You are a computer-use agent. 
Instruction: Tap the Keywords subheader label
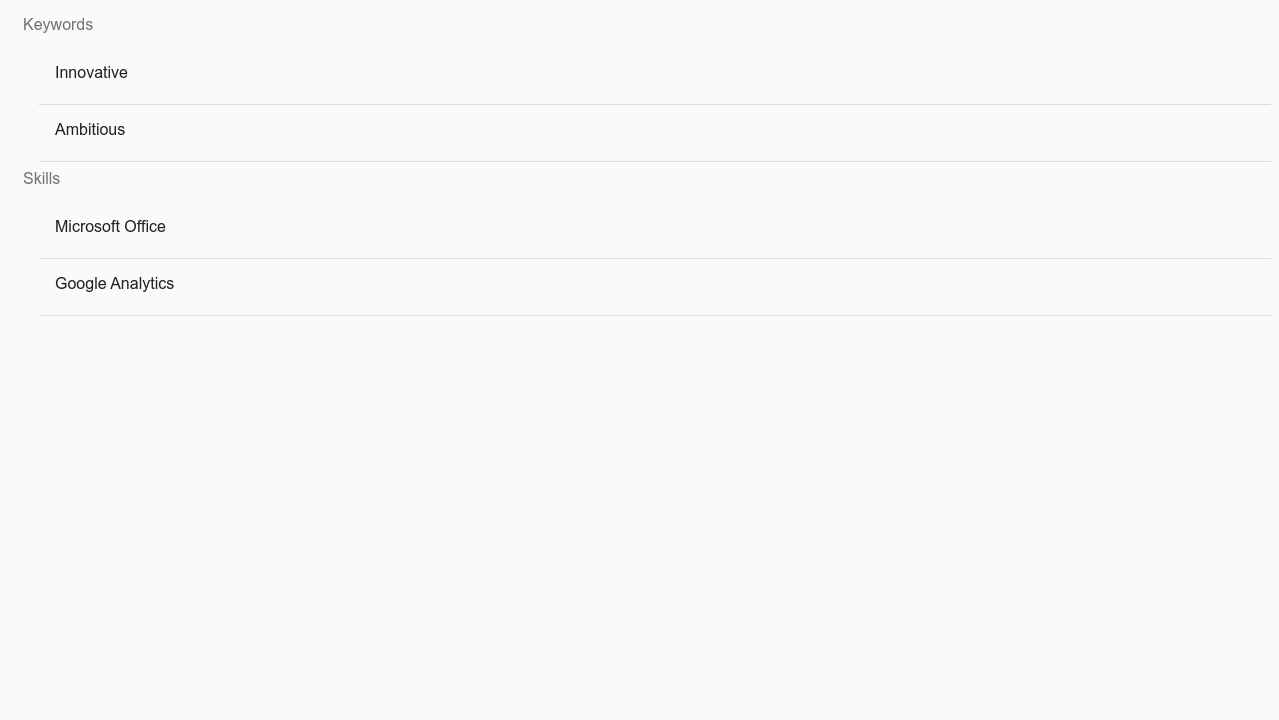58,25
